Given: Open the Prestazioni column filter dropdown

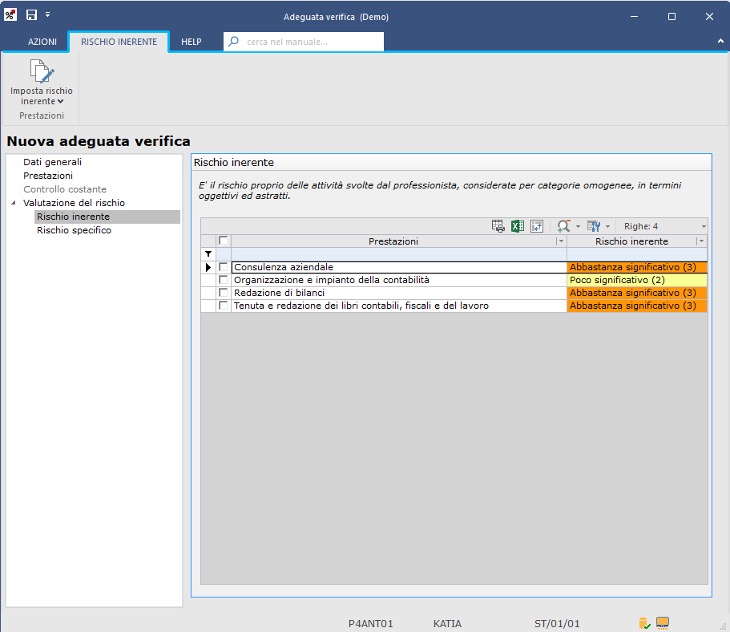Looking at the screenshot, I should click(x=560, y=242).
